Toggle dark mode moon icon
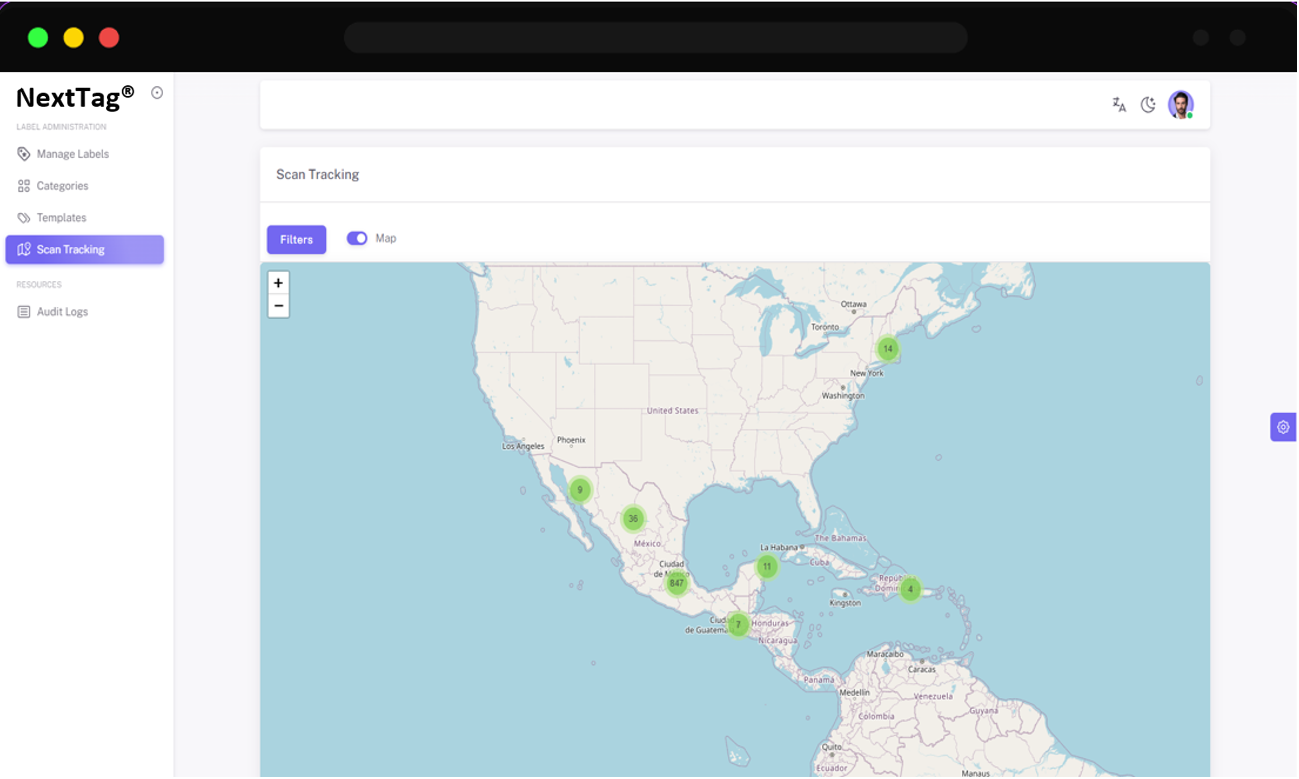1299x779 pixels. (x=1148, y=105)
